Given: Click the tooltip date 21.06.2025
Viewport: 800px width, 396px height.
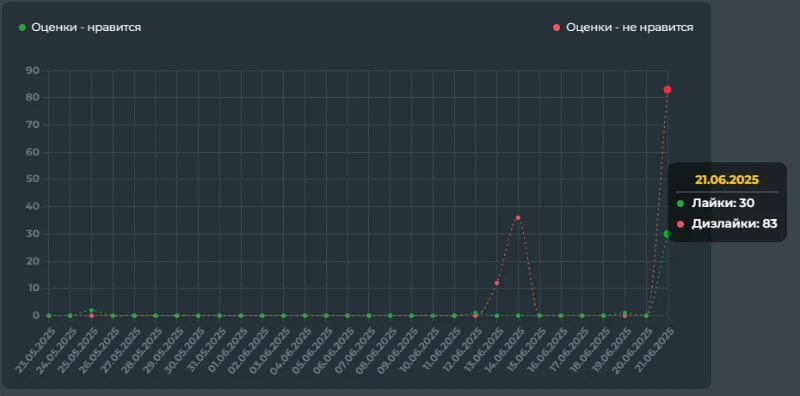Looking at the screenshot, I should (727, 180).
